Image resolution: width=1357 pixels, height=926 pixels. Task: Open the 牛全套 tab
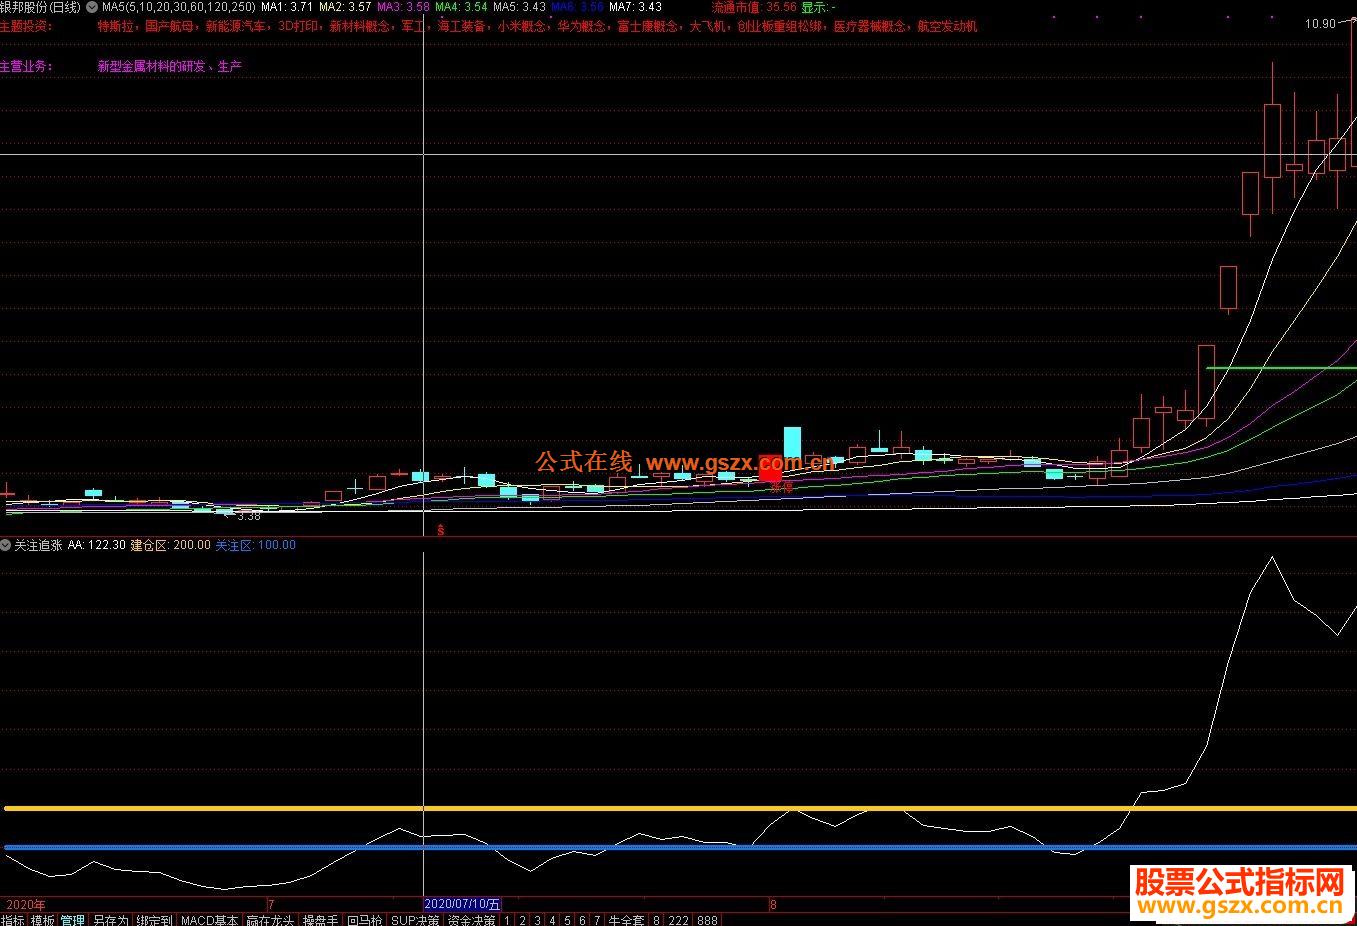coord(627,920)
